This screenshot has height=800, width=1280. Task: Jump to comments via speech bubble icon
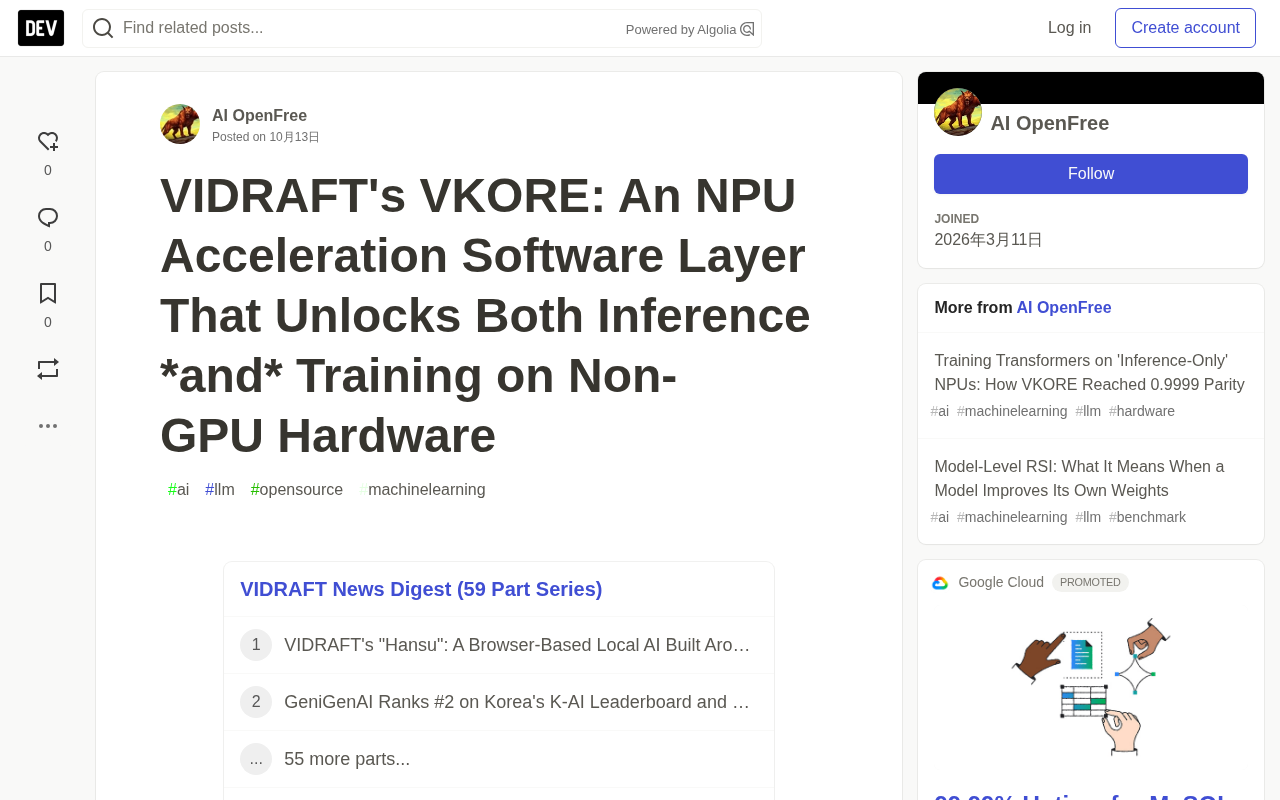48,218
